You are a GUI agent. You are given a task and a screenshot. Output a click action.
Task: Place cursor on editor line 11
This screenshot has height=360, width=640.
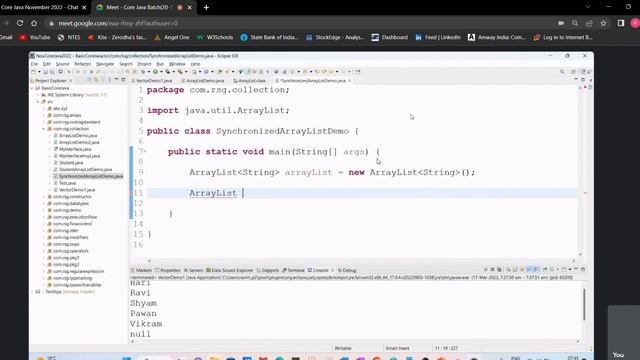coord(362,193)
